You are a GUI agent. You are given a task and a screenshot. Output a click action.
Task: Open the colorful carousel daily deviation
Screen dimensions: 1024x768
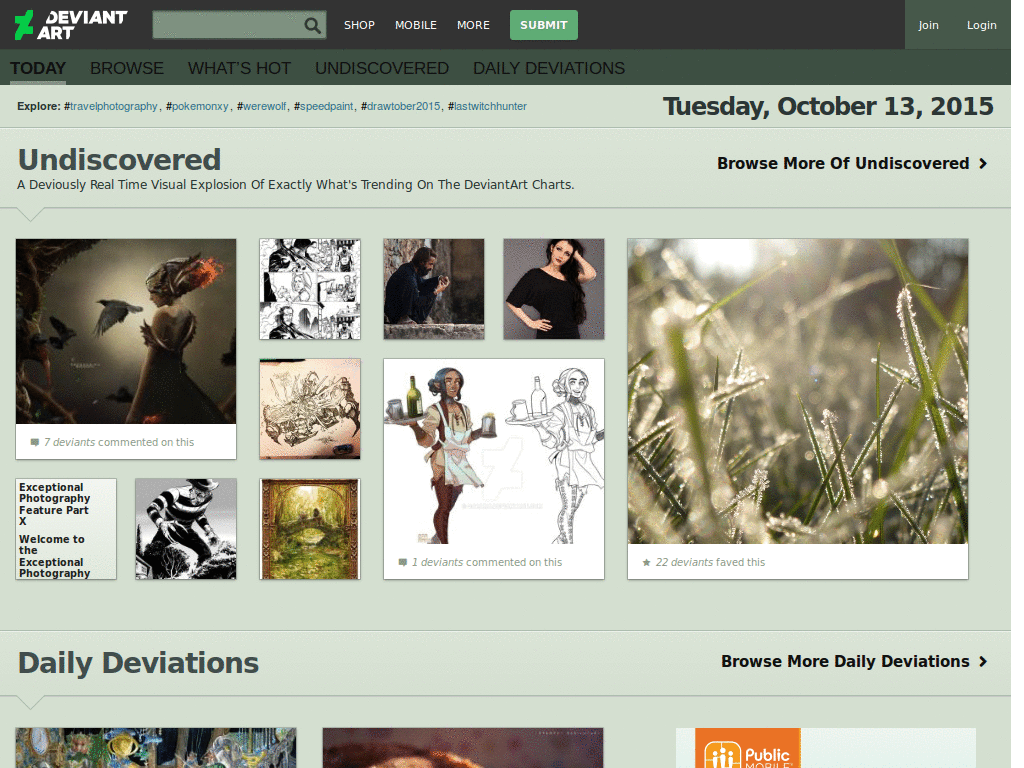(x=155, y=748)
